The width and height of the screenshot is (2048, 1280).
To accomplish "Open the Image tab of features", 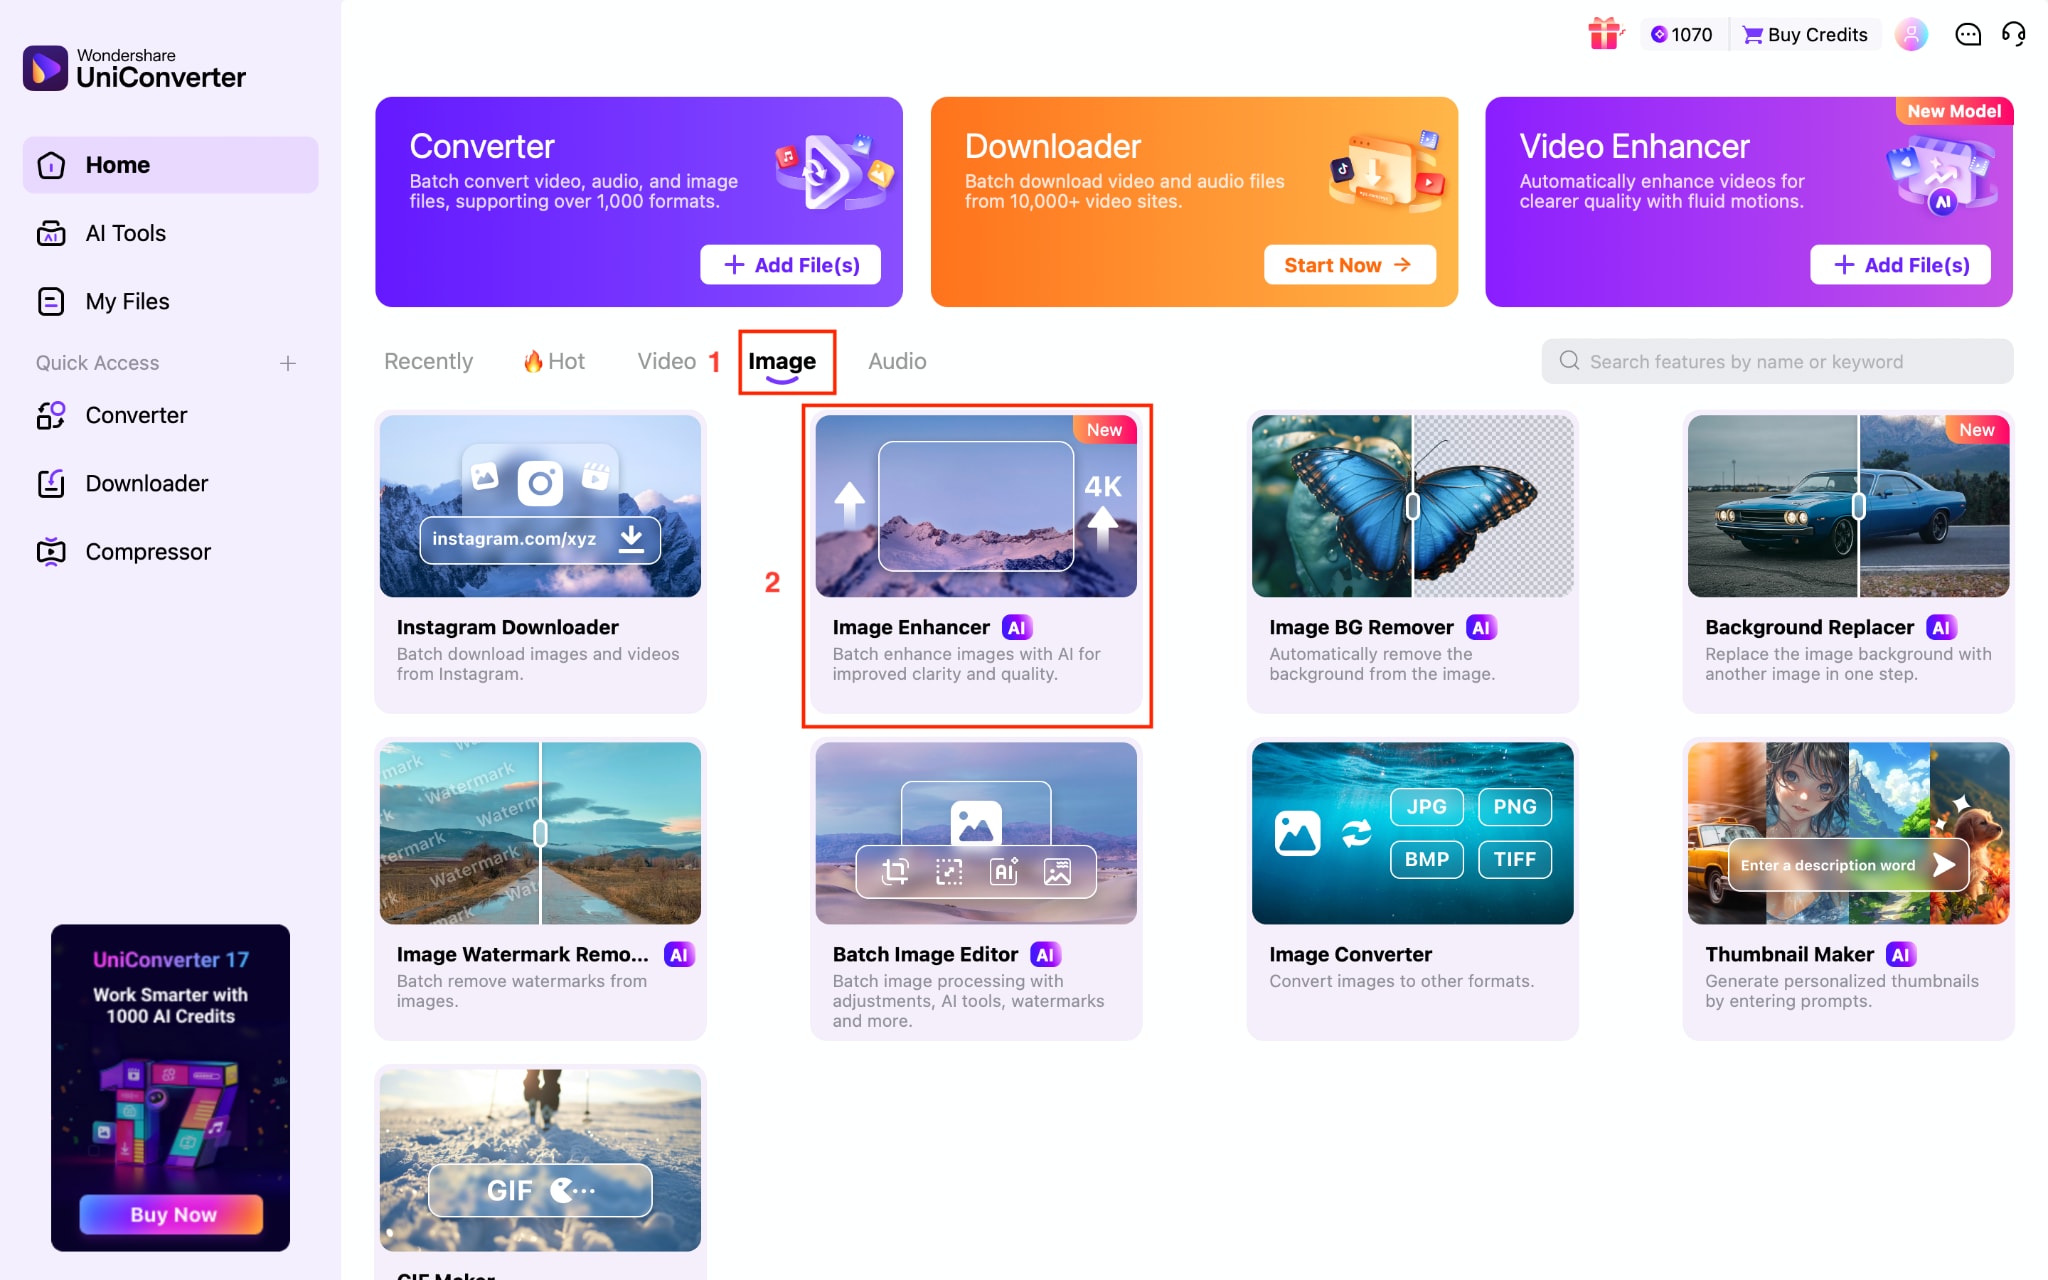I will tap(783, 361).
